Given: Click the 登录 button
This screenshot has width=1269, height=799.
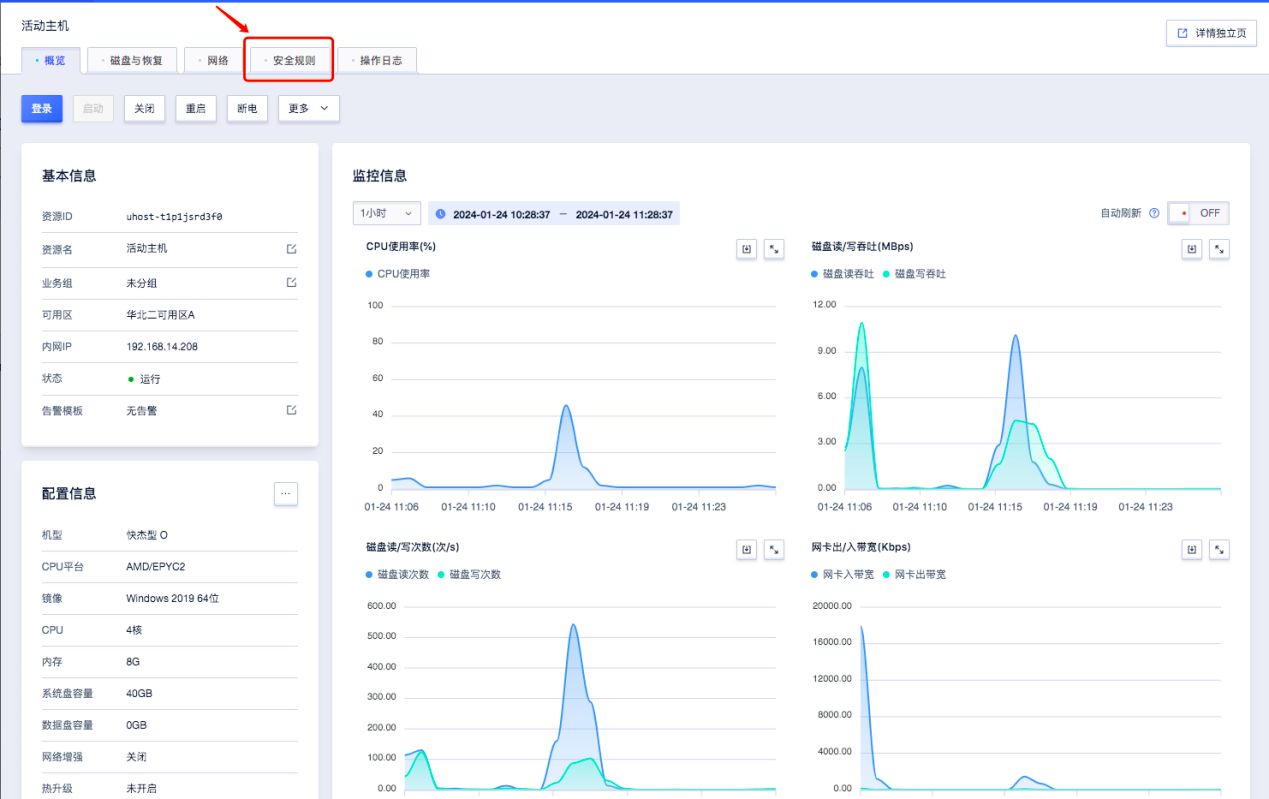Looking at the screenshot, I should (42, 108).
